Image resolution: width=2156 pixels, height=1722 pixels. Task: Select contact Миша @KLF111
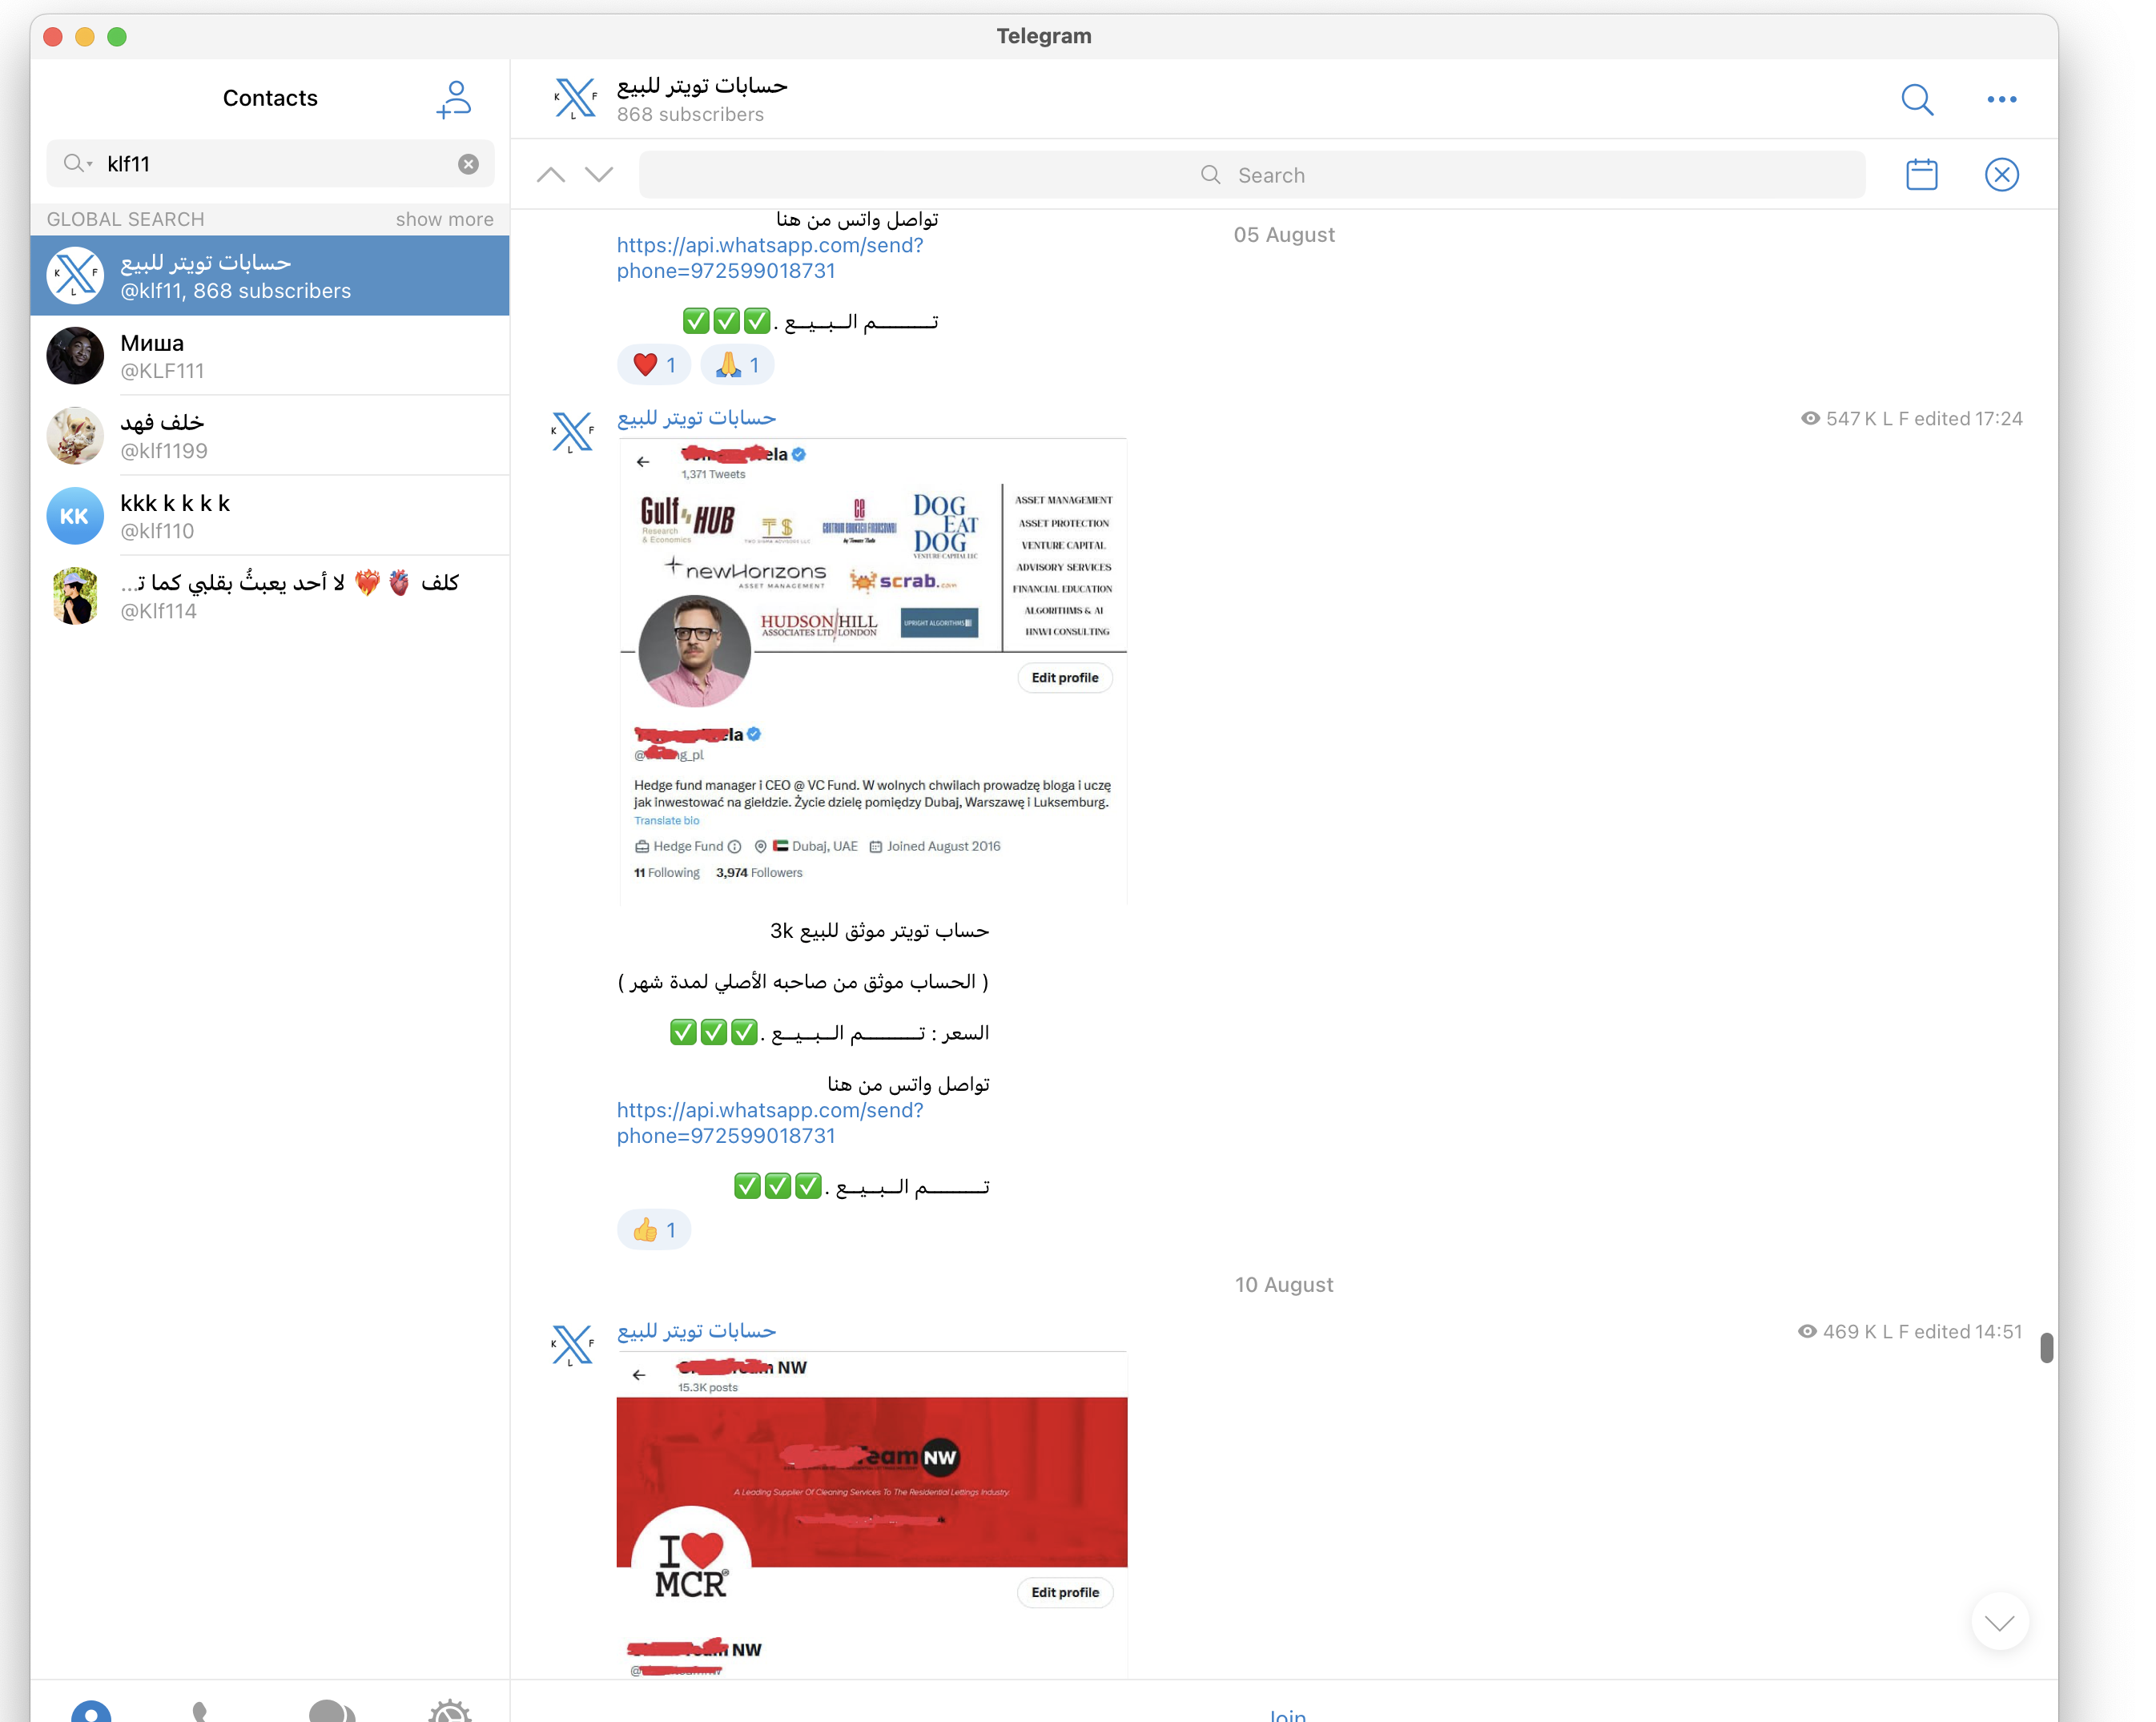point(270,356)
